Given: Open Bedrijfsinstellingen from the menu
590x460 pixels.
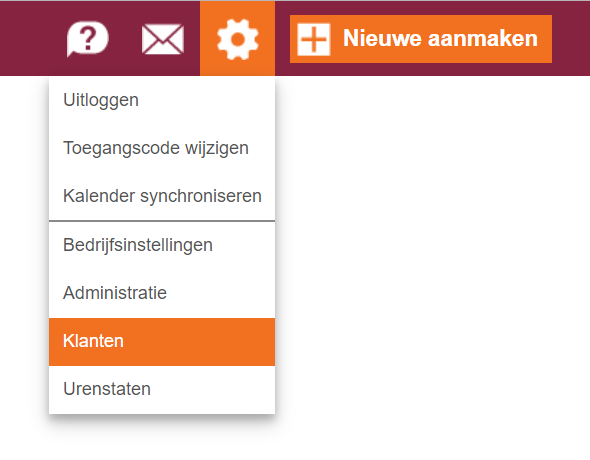Looking at the screenshot, I should [x=162, y=245].
